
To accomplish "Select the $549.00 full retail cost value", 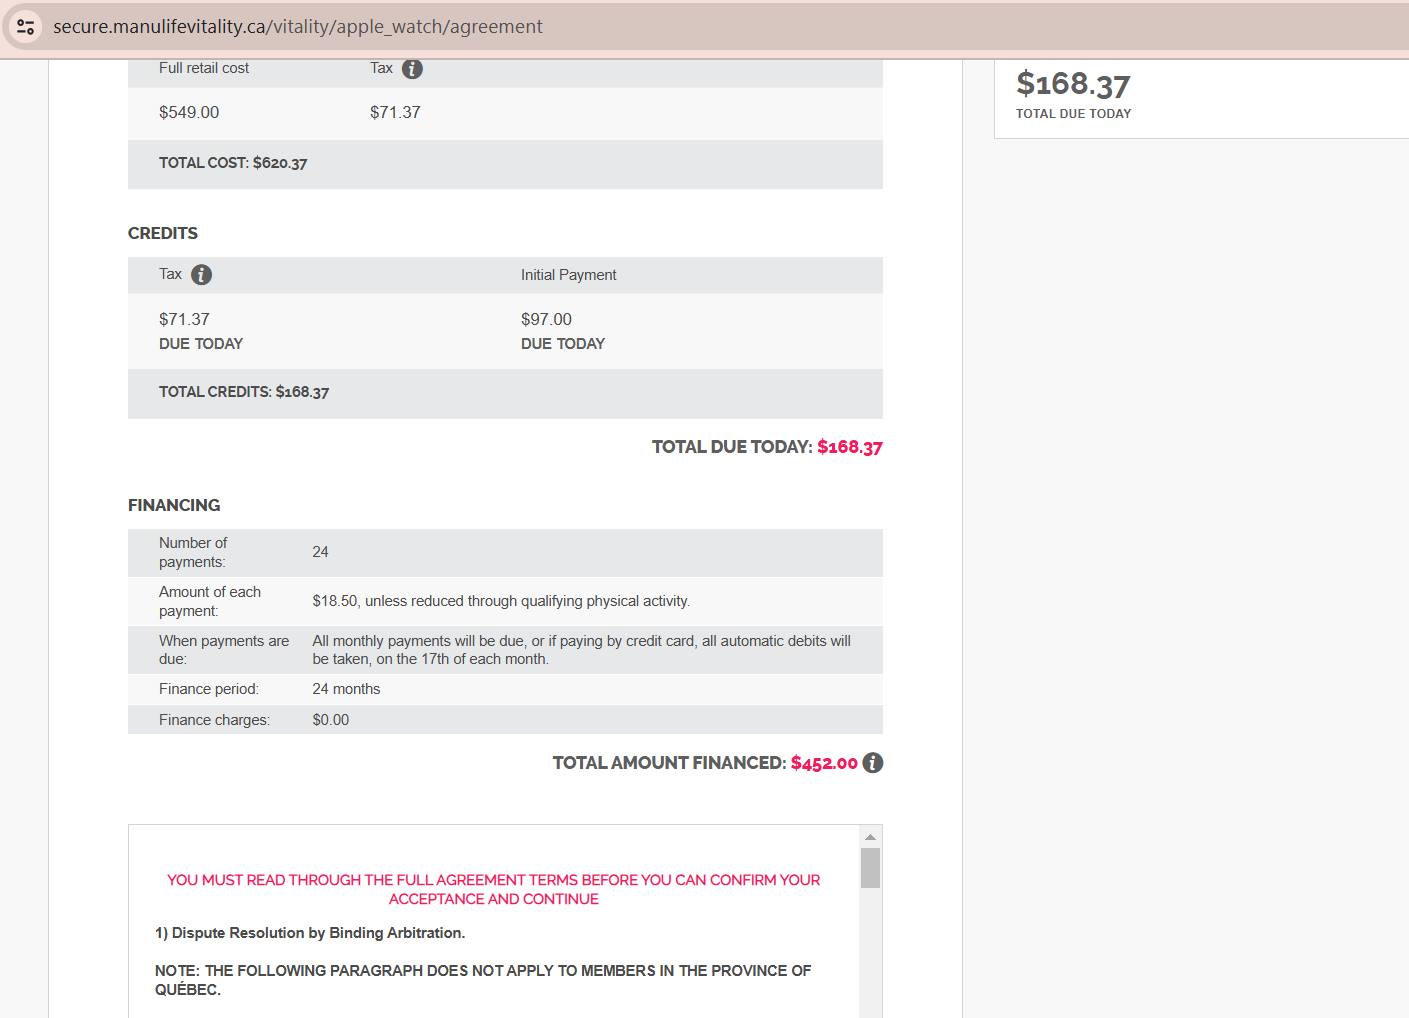I will tap(189, 113).
